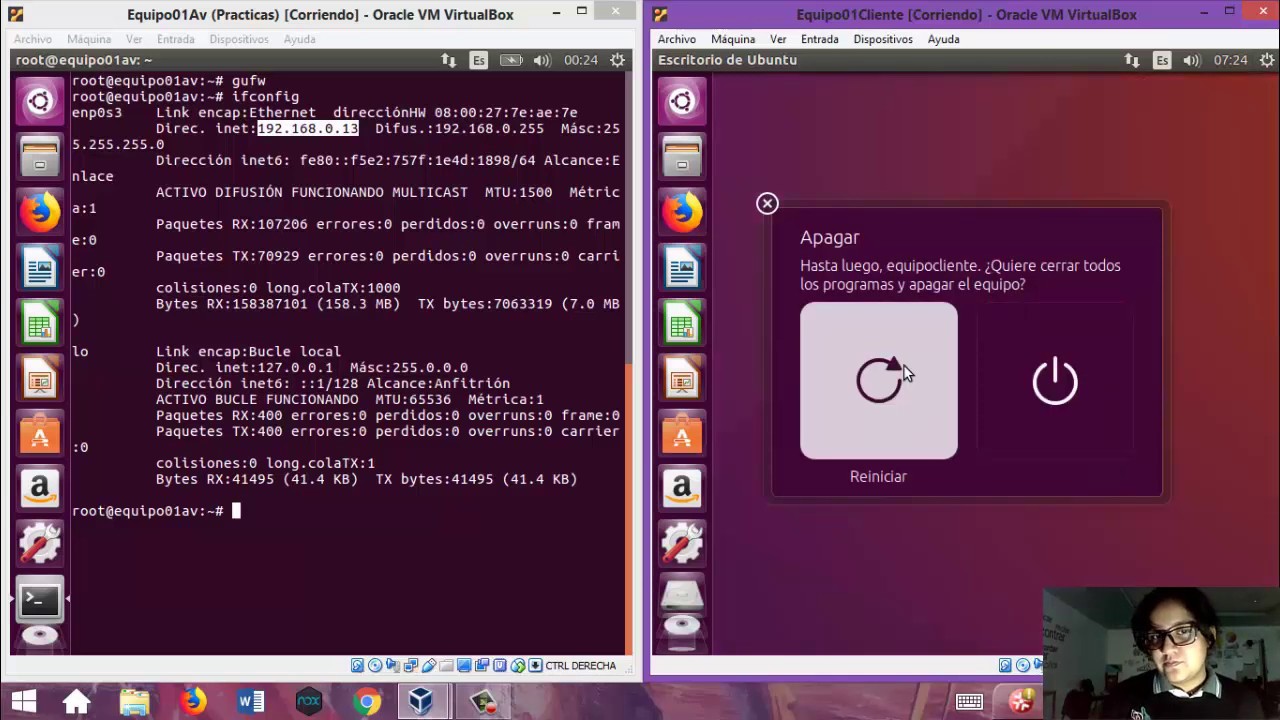Screen dimensions: 1280x720
Task: Launch Firefox from Equipo01Av launcher
Action: pos(40,213)
